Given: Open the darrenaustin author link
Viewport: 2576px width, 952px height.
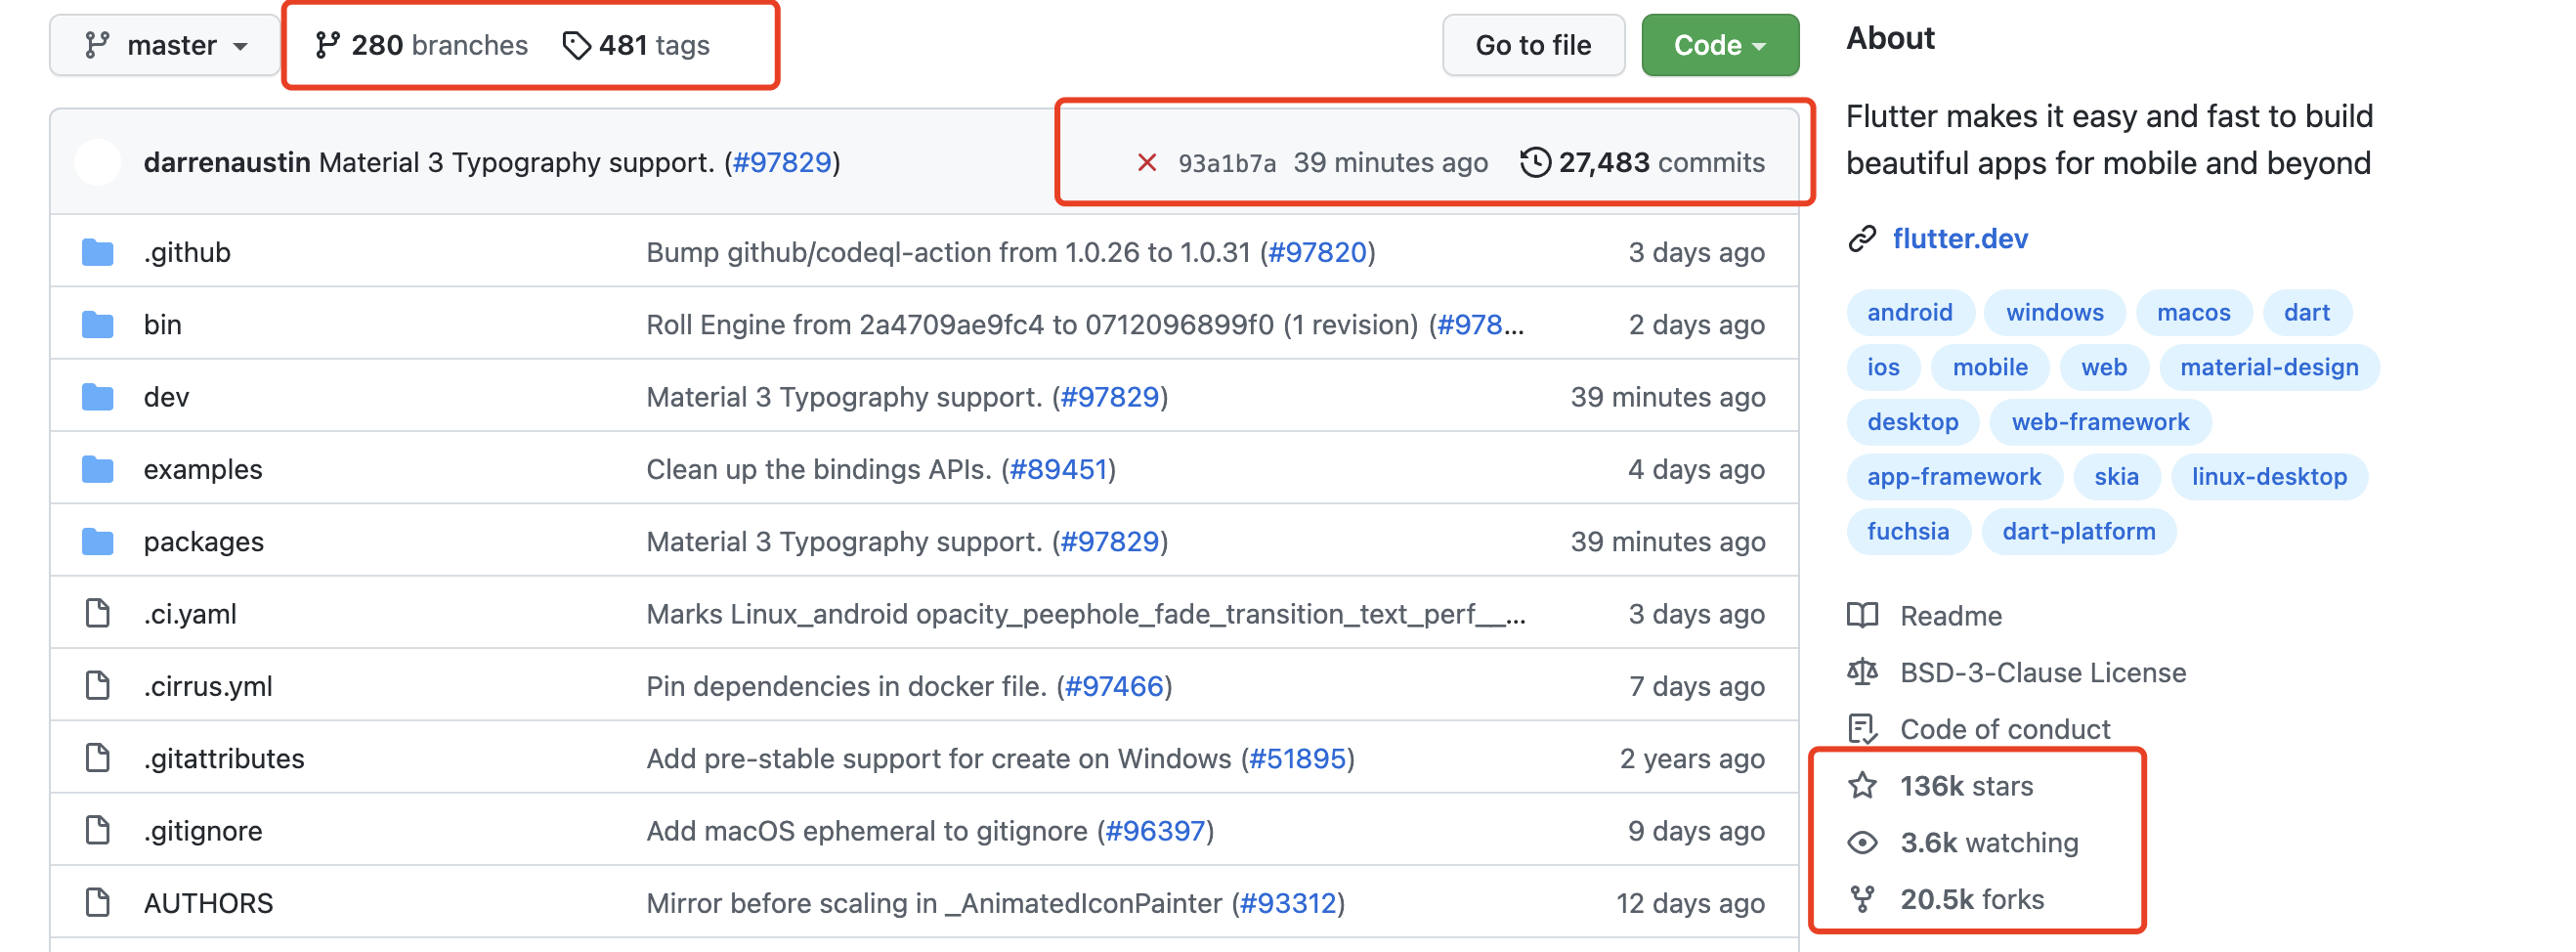Looking at the screenshot, I should coord(227,162).
